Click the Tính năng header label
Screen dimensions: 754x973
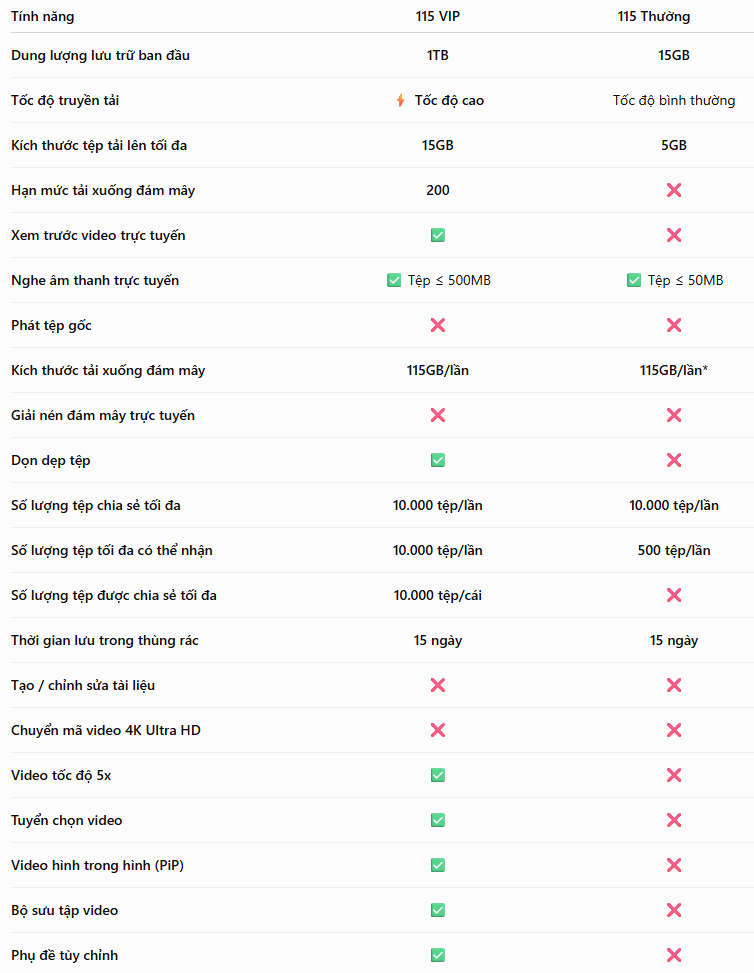click(x=42, y=16)
